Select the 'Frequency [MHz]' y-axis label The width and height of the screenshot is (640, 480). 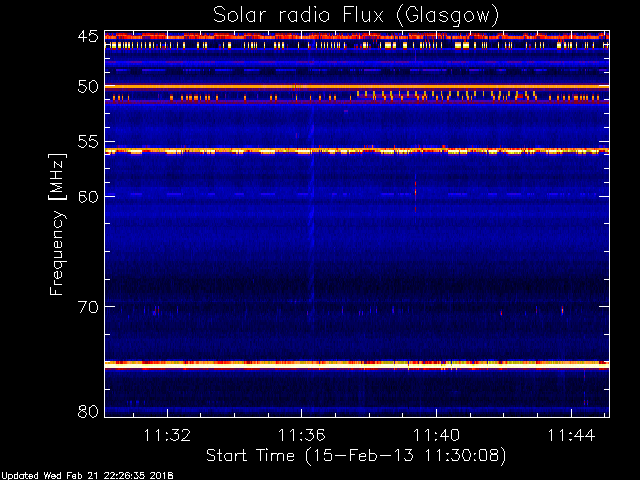[x=57, y=223]
